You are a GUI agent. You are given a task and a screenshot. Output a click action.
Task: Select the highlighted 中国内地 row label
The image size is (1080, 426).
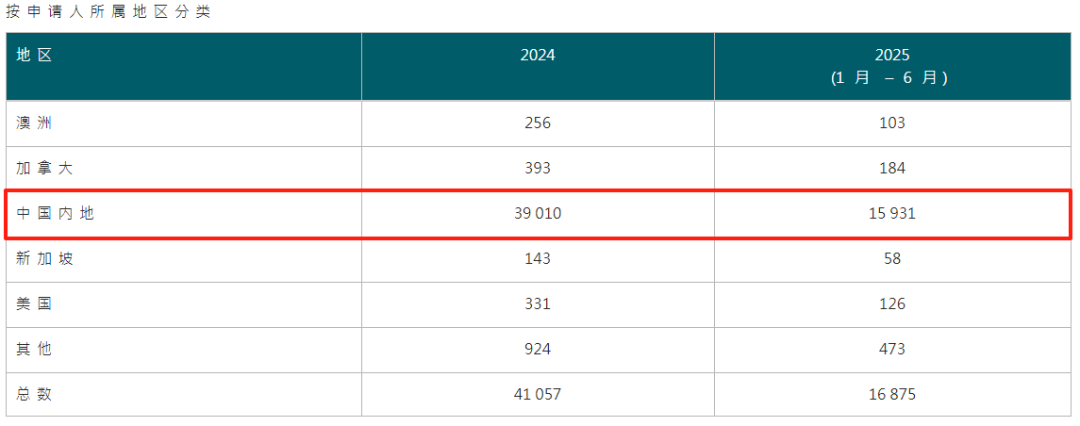(55, 213)
